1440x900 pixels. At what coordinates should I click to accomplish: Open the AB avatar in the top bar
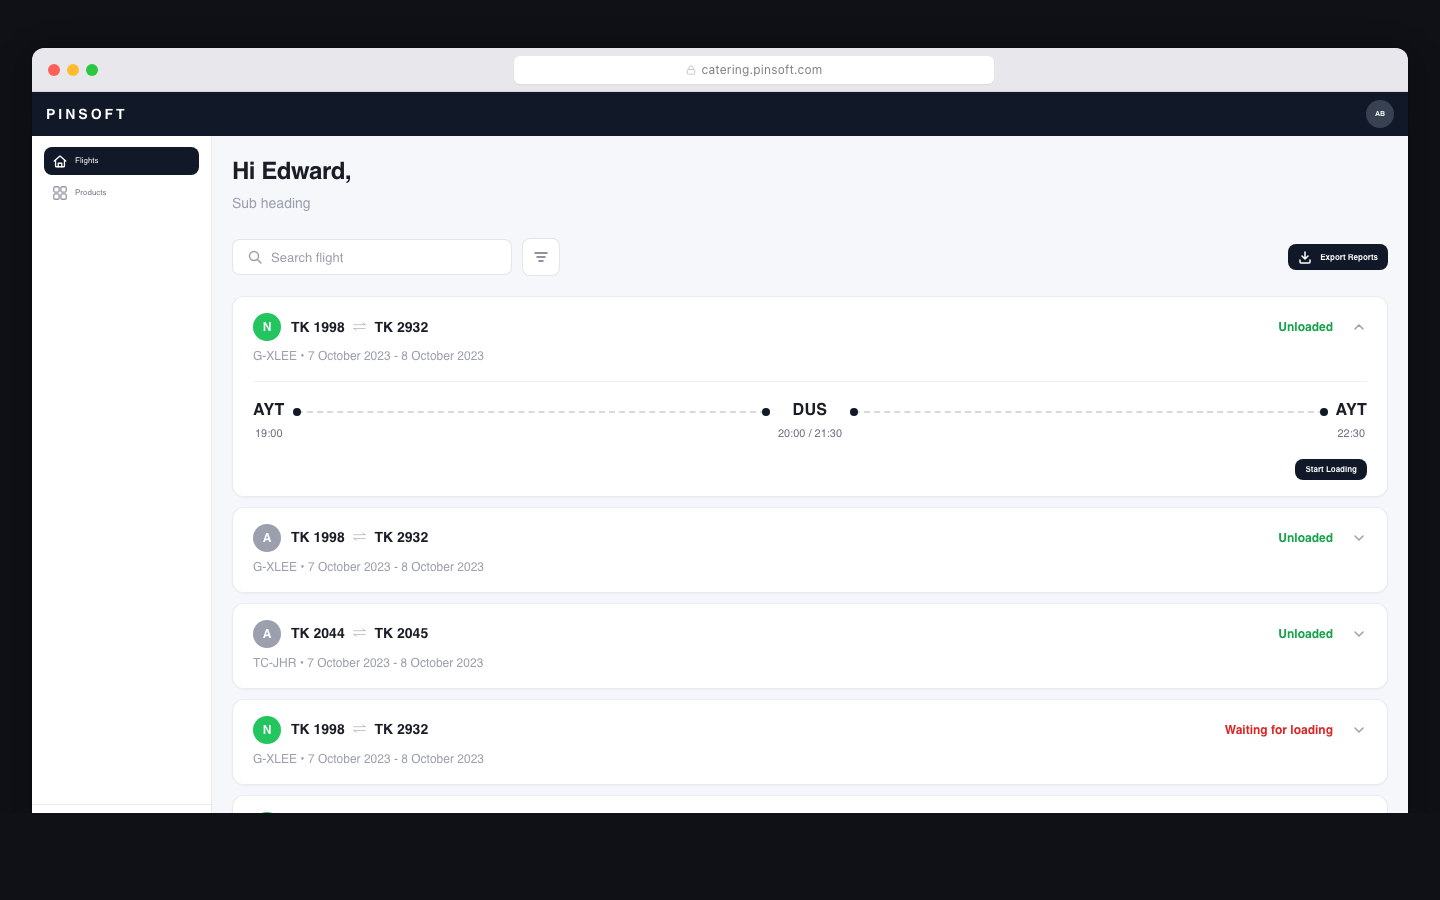[1380, 114]
